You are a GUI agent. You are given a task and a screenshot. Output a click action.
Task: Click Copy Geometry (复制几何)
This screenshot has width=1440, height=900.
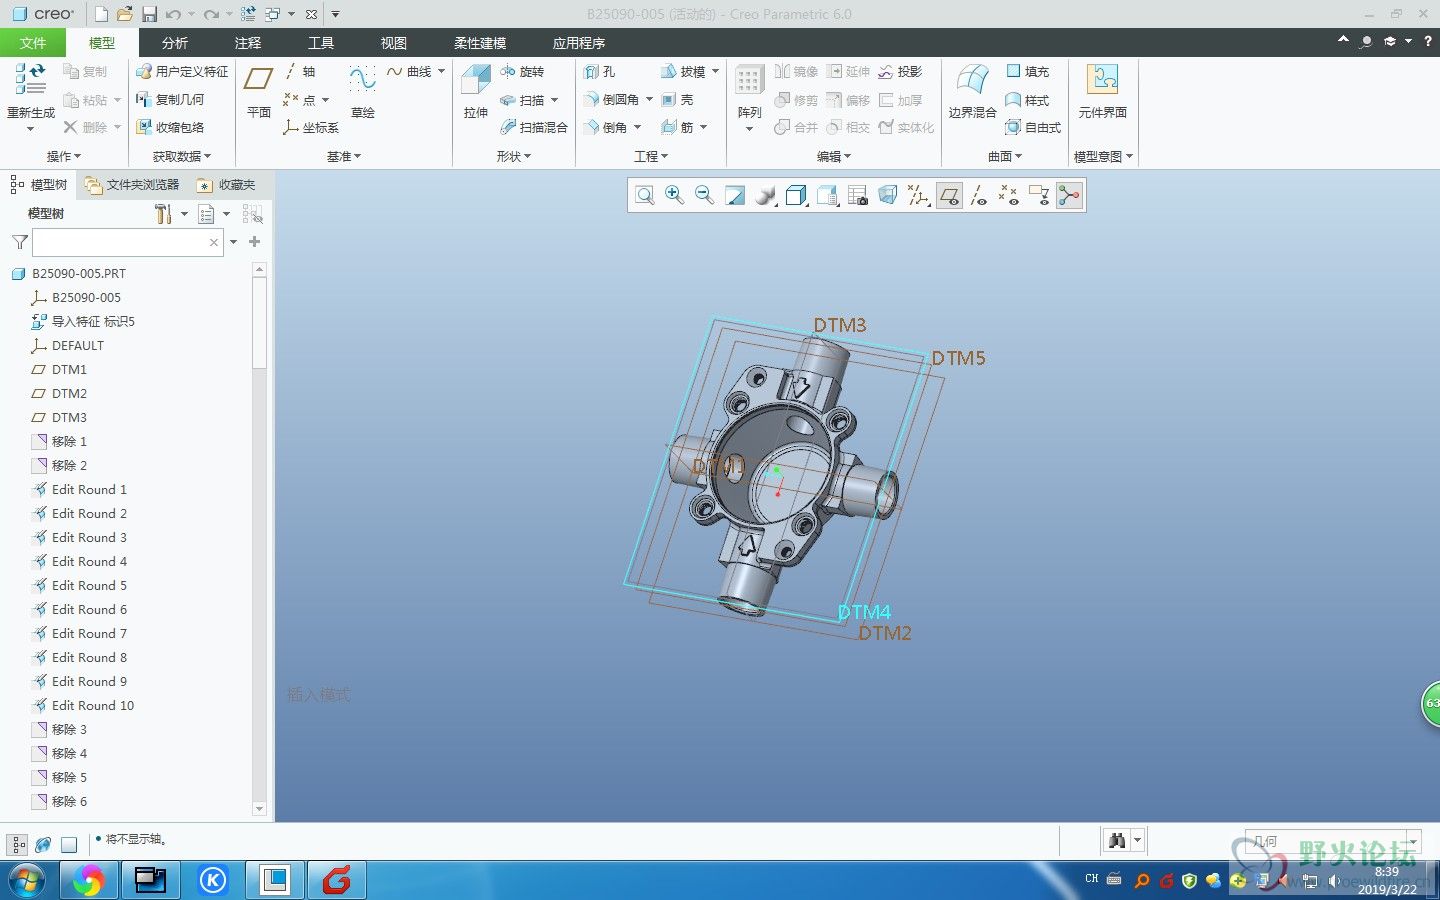170,100
